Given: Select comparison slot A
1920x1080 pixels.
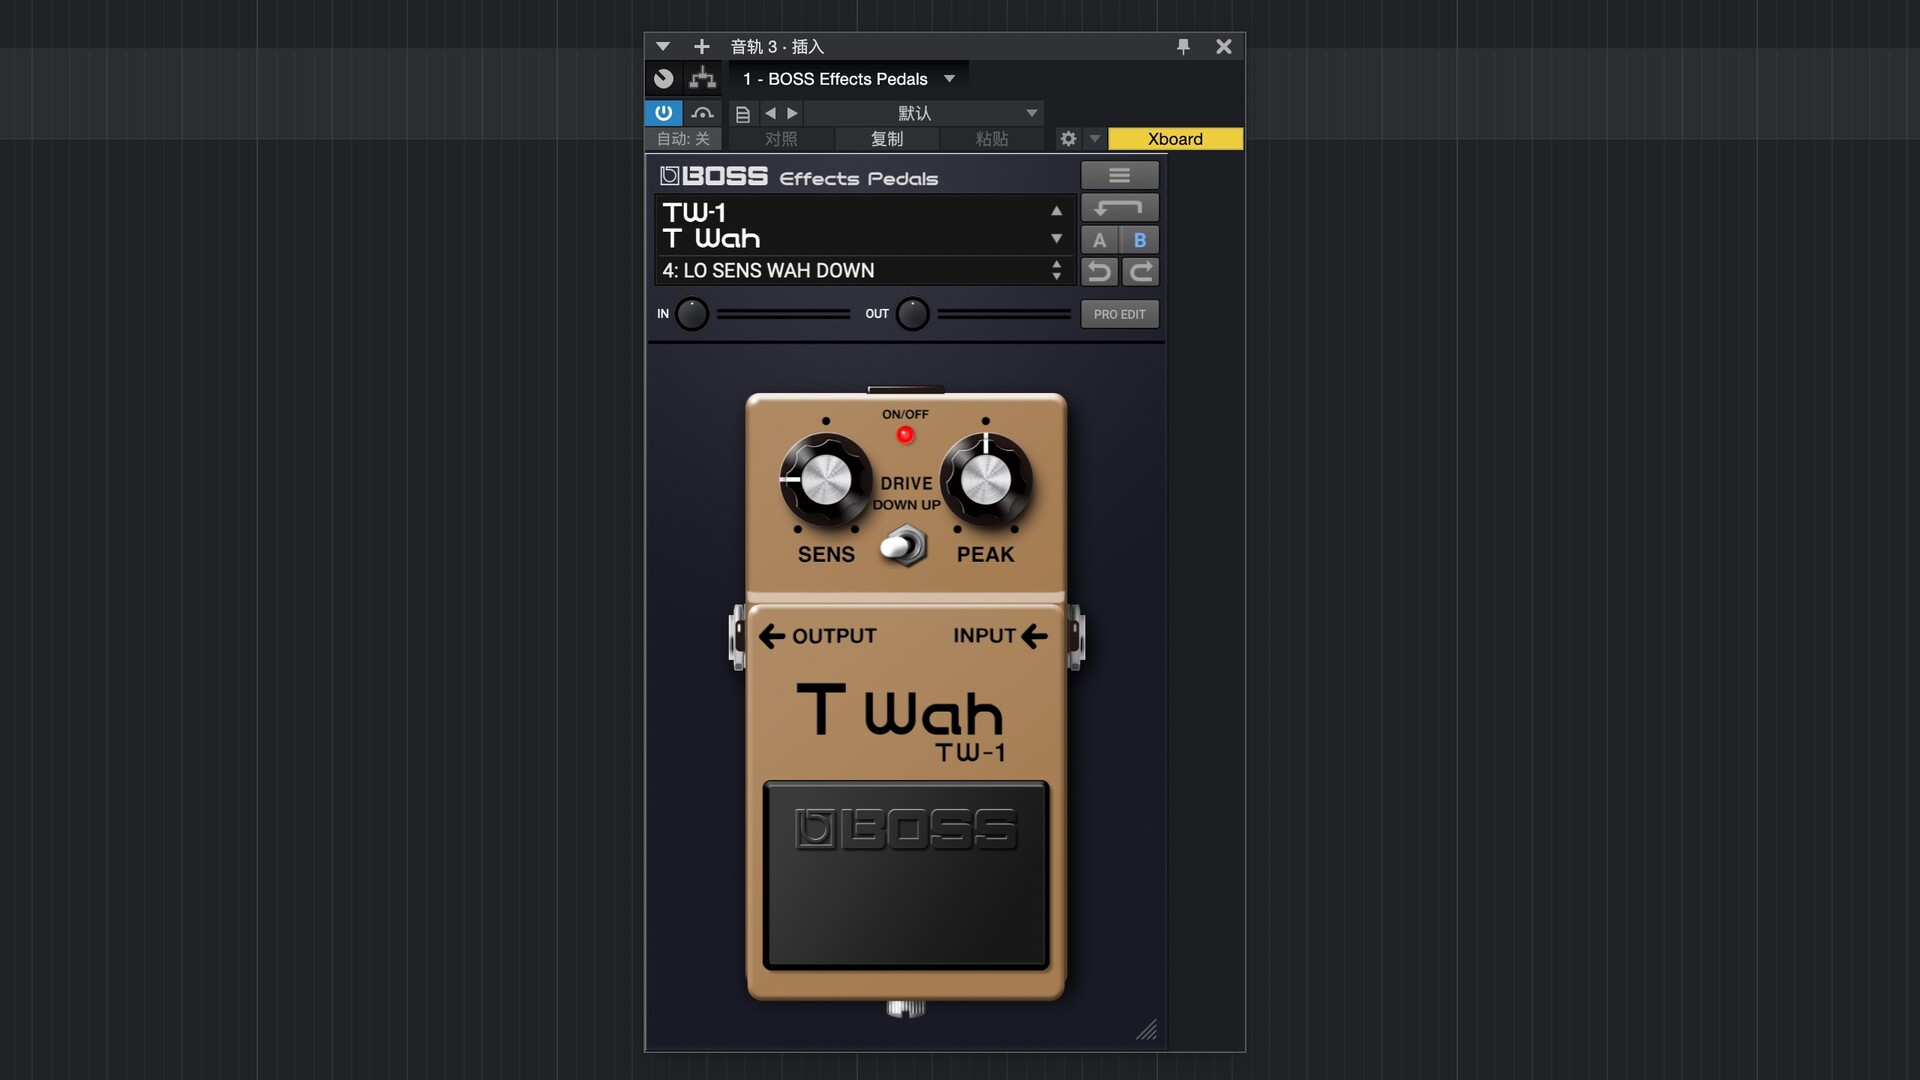Looking at the screenshot, I should [x=1100, y=240].
